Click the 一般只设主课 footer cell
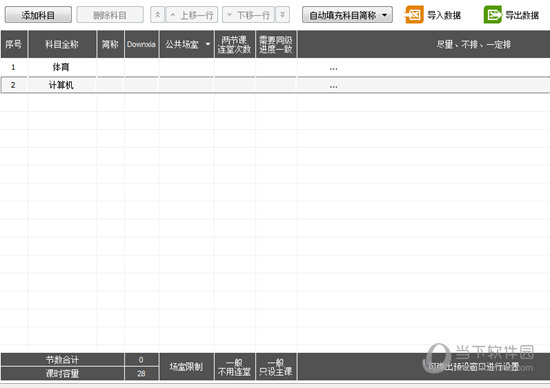 276,367
